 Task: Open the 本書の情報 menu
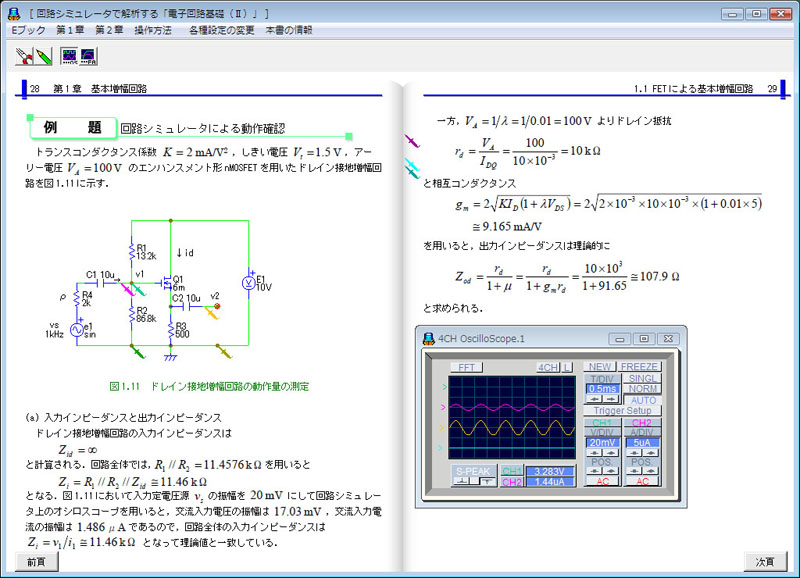(289, 30)
